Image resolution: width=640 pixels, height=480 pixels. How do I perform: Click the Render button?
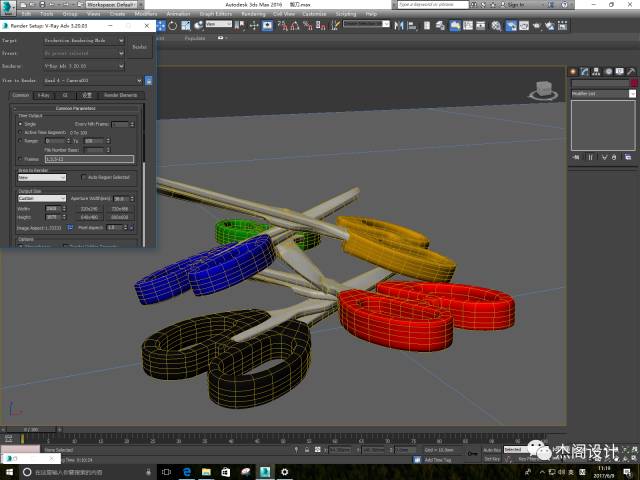pos(140,47)
